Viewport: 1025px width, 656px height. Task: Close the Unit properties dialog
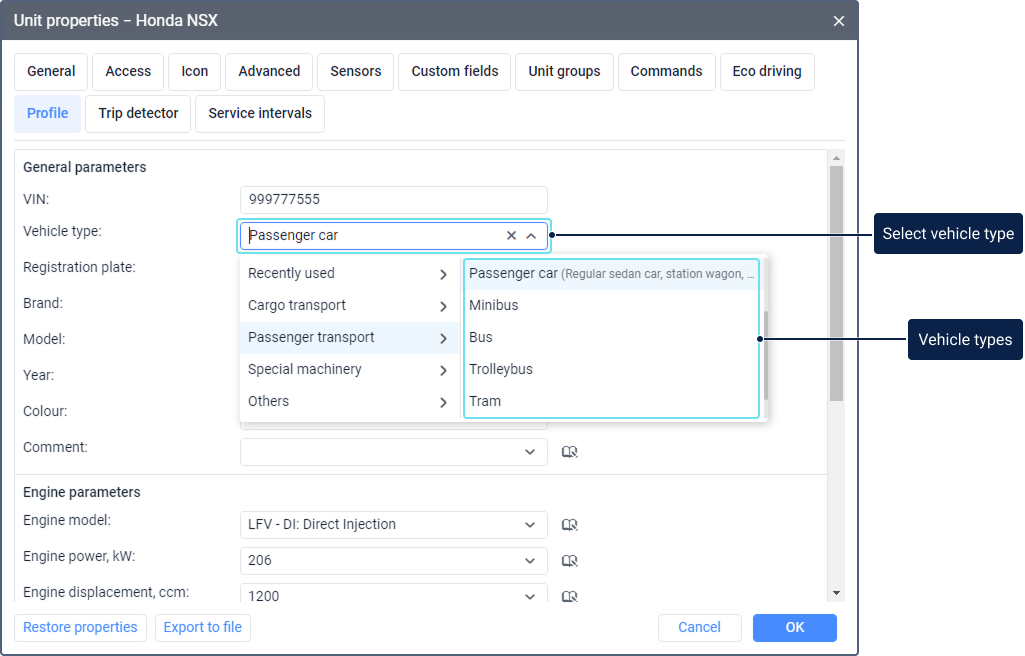point(839,21)
